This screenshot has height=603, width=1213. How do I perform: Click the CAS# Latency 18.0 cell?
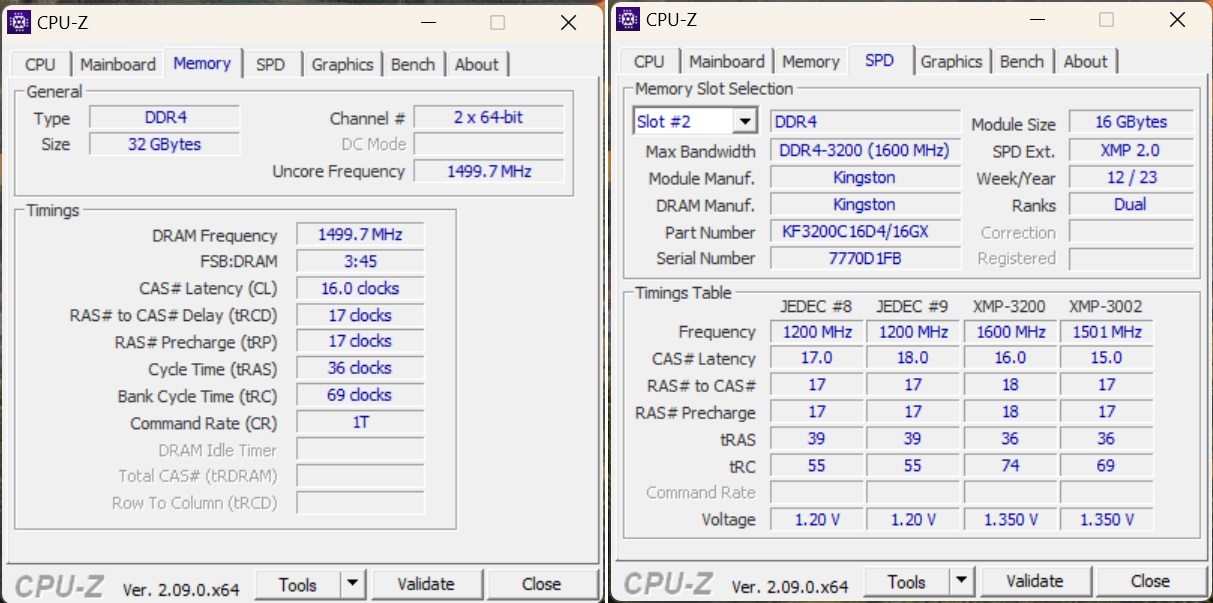(913, 358)
